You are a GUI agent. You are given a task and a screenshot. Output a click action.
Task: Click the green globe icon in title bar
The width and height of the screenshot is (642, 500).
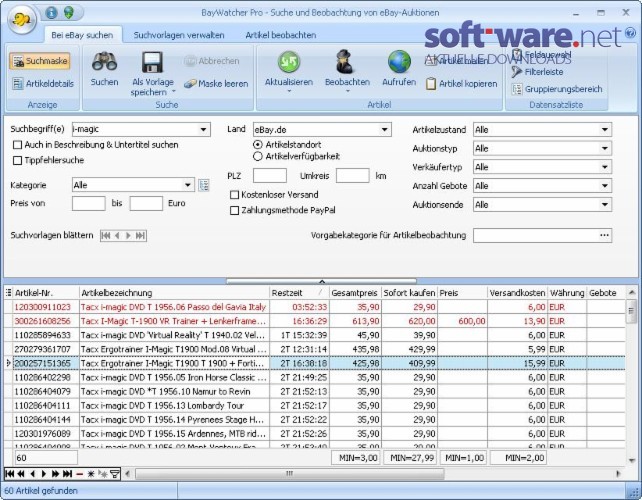pyautogui.click(x=68, y=13)
